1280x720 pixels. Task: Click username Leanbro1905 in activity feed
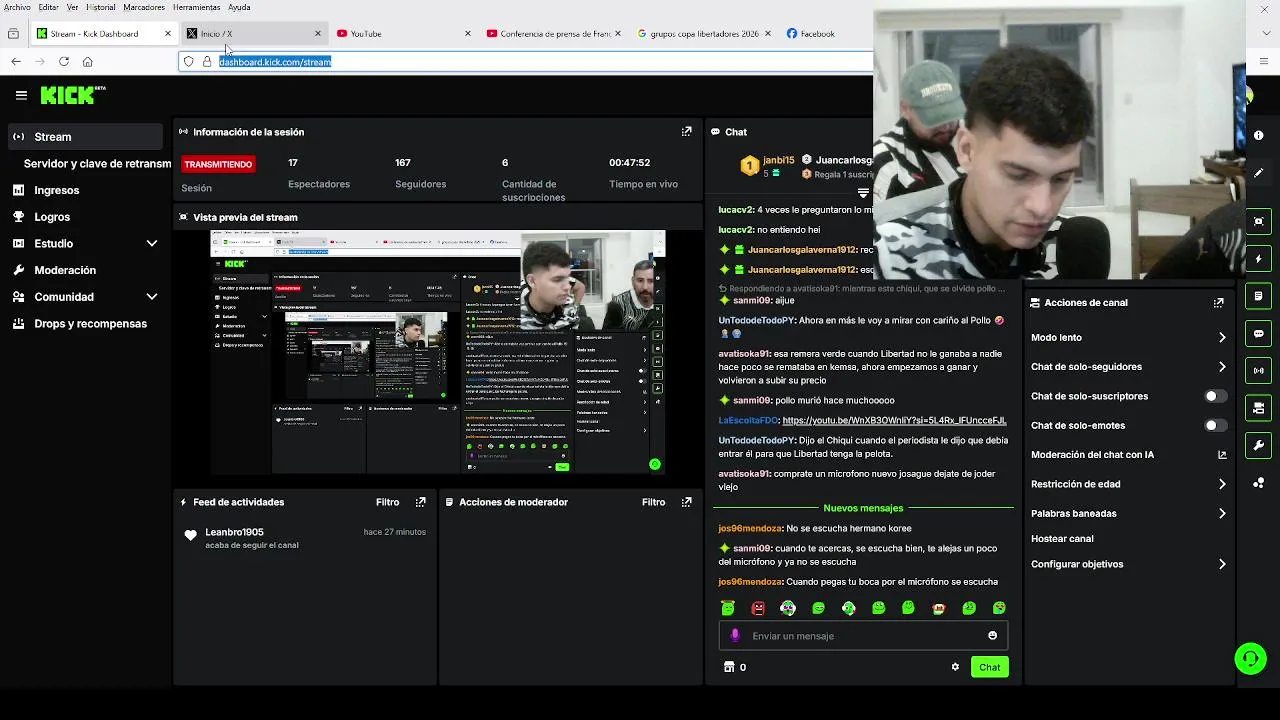234,532
